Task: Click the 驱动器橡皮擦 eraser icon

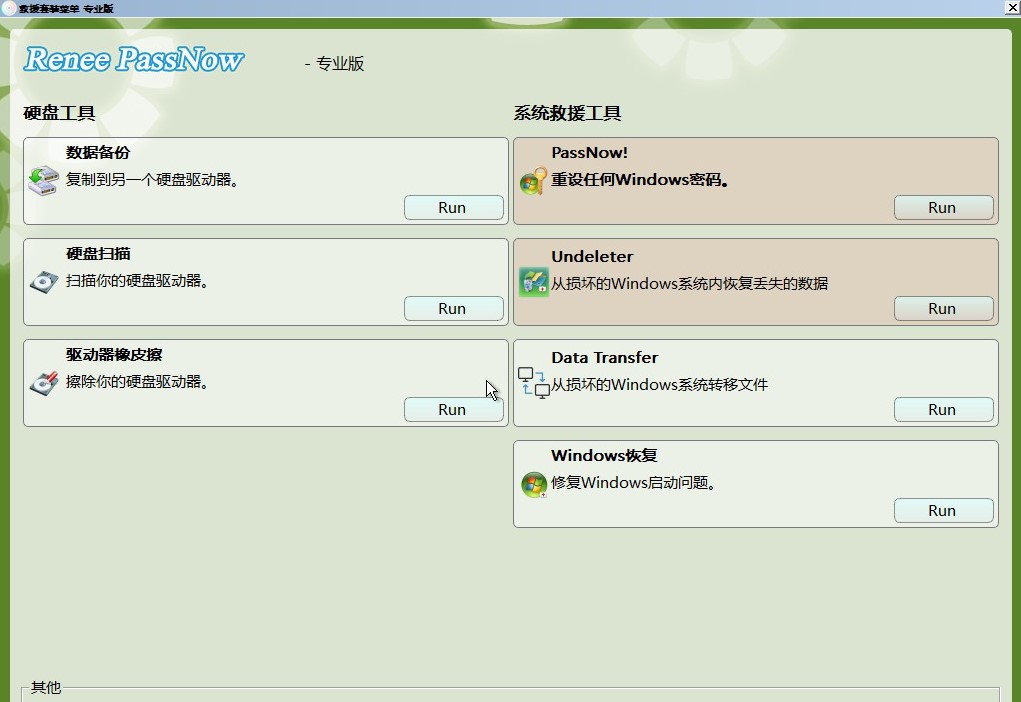Action: (44, 383)
